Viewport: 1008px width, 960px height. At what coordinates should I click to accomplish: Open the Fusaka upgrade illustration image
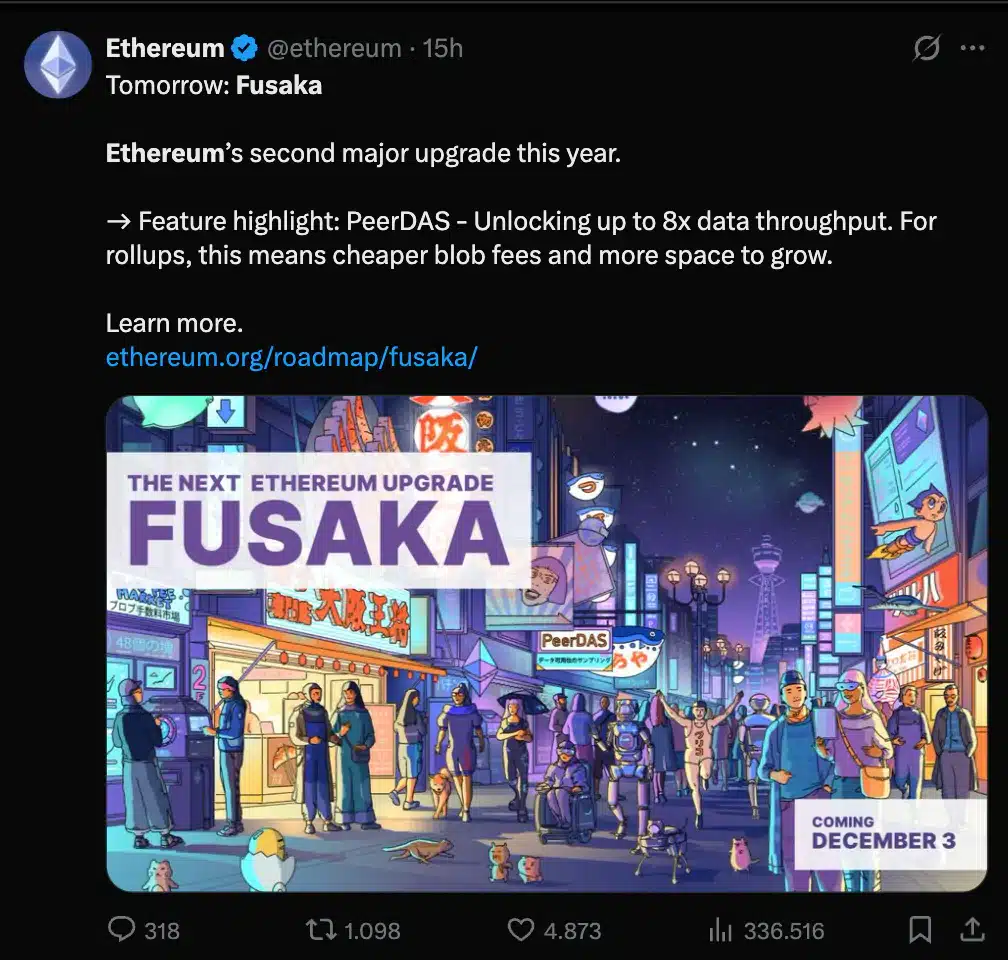pyautogui.click(x=546, y=642)
